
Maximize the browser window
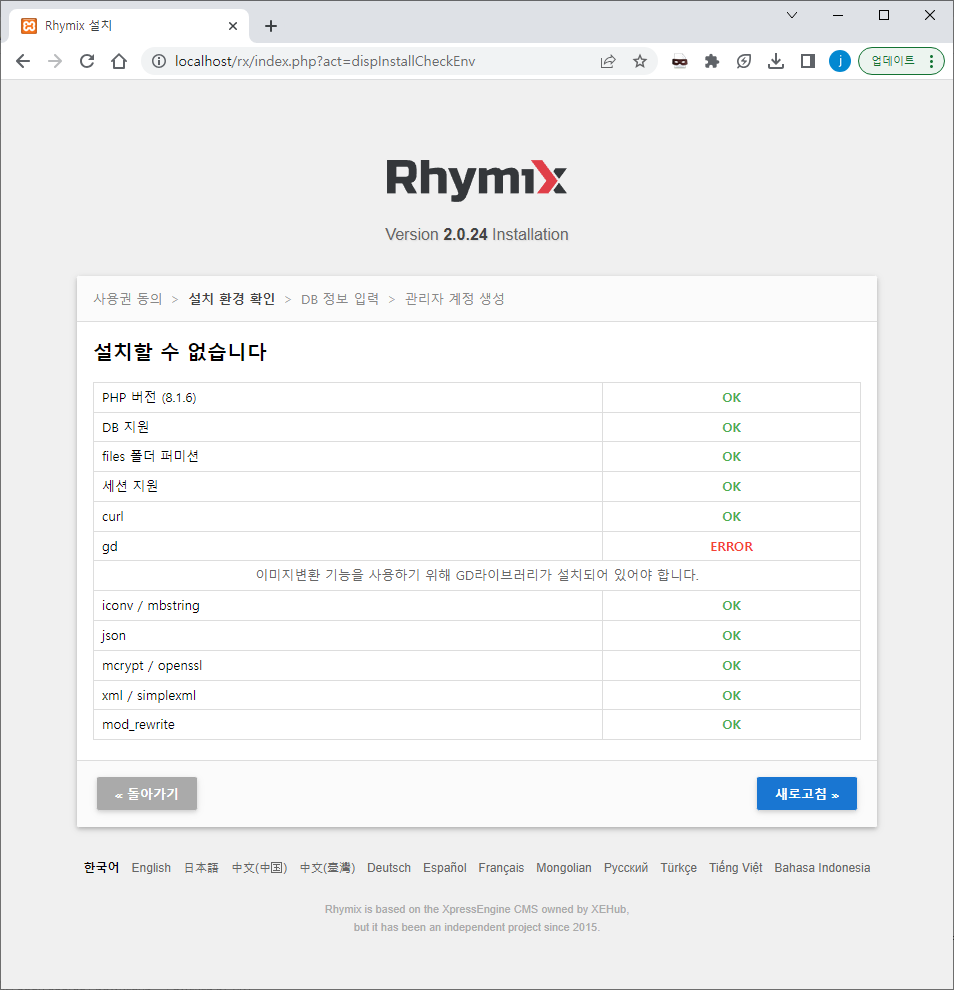[884, 15]
